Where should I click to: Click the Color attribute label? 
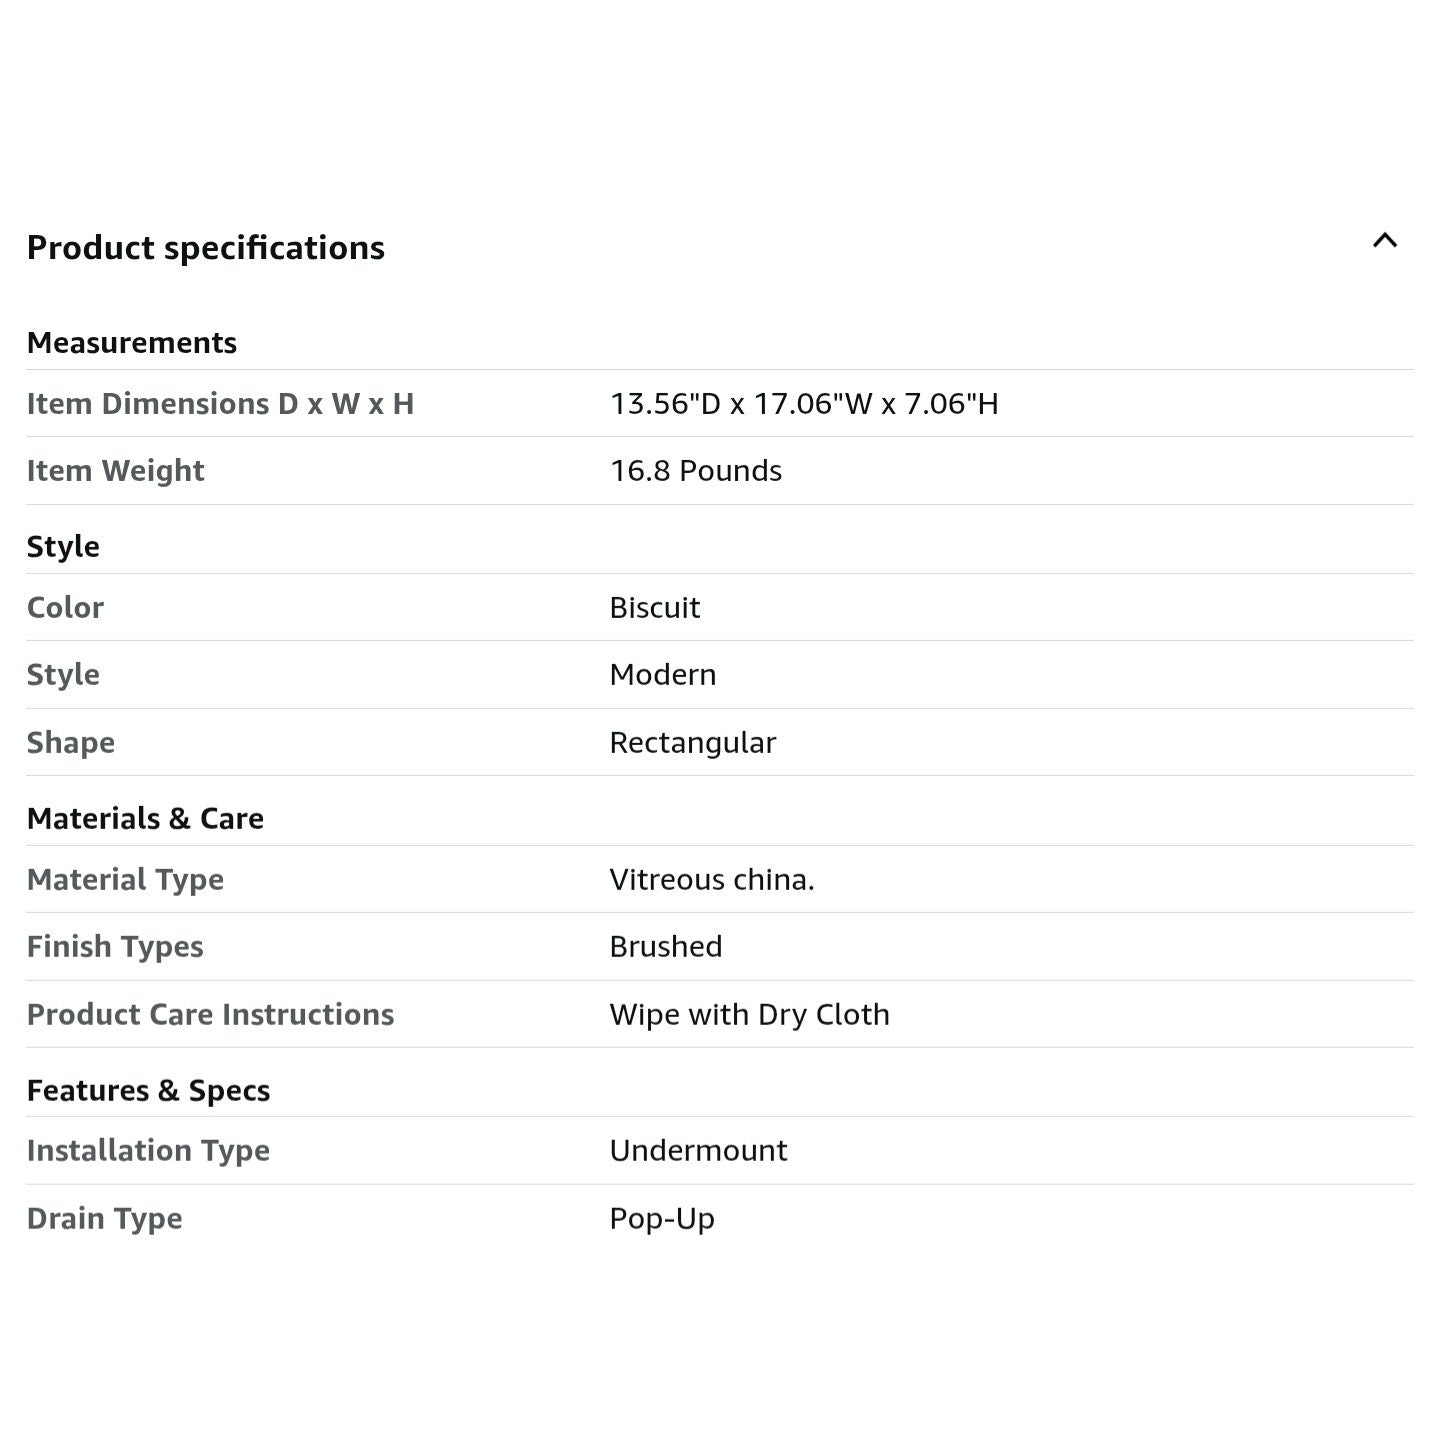point(65,608)
